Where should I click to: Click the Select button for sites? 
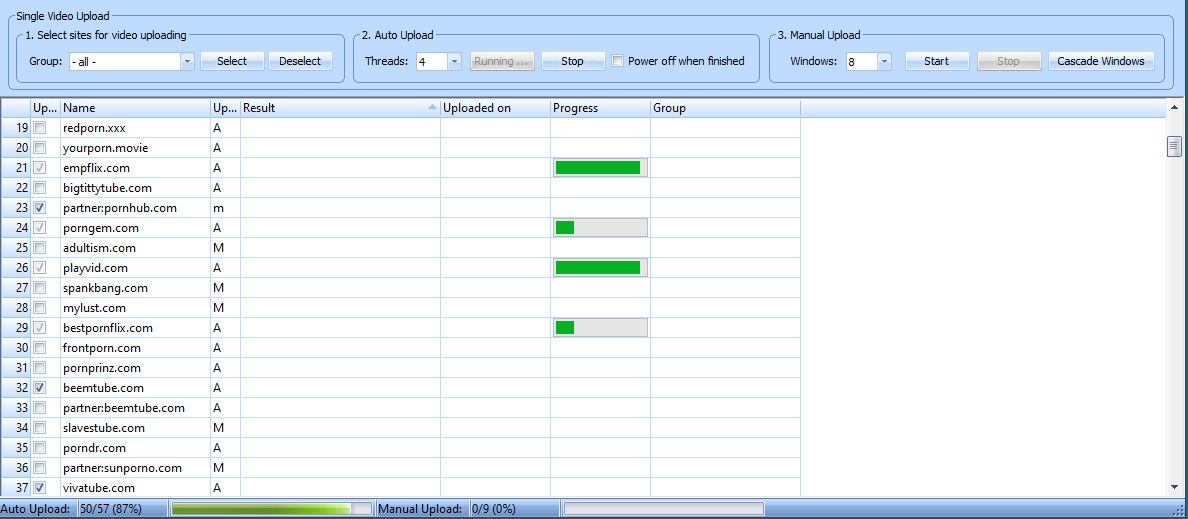pyautogui.click(x=232, y=61)
